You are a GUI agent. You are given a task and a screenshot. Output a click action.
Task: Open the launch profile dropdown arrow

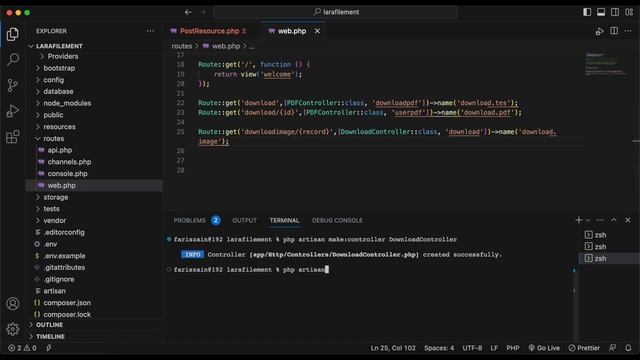(588, 220)
